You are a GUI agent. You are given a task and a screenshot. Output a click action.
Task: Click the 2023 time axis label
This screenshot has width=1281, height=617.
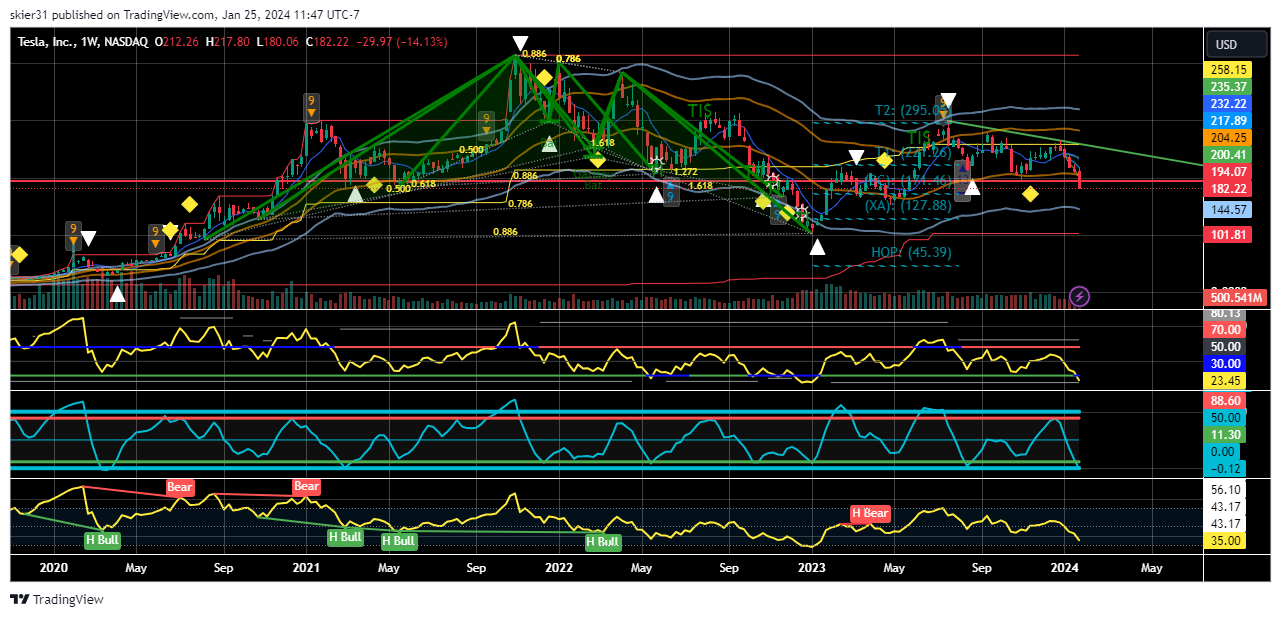click(x=812, y=568)
